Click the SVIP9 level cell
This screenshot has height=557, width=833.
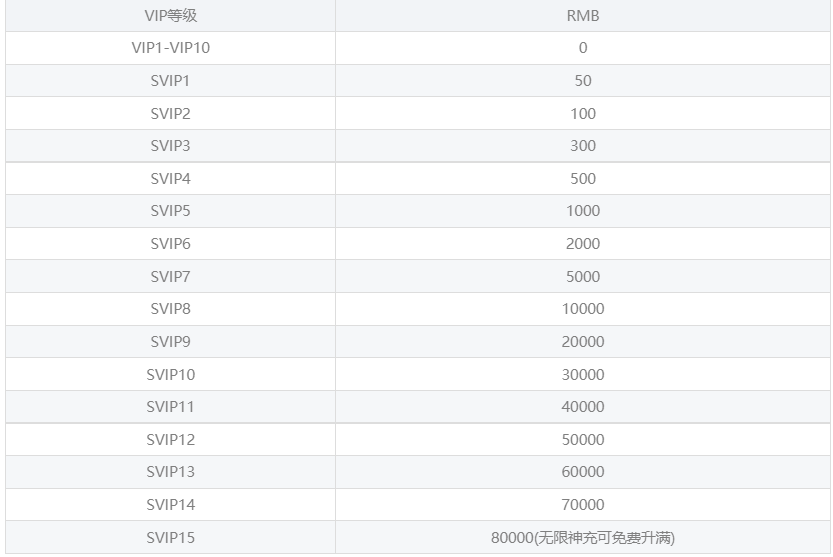click(170, 342)
